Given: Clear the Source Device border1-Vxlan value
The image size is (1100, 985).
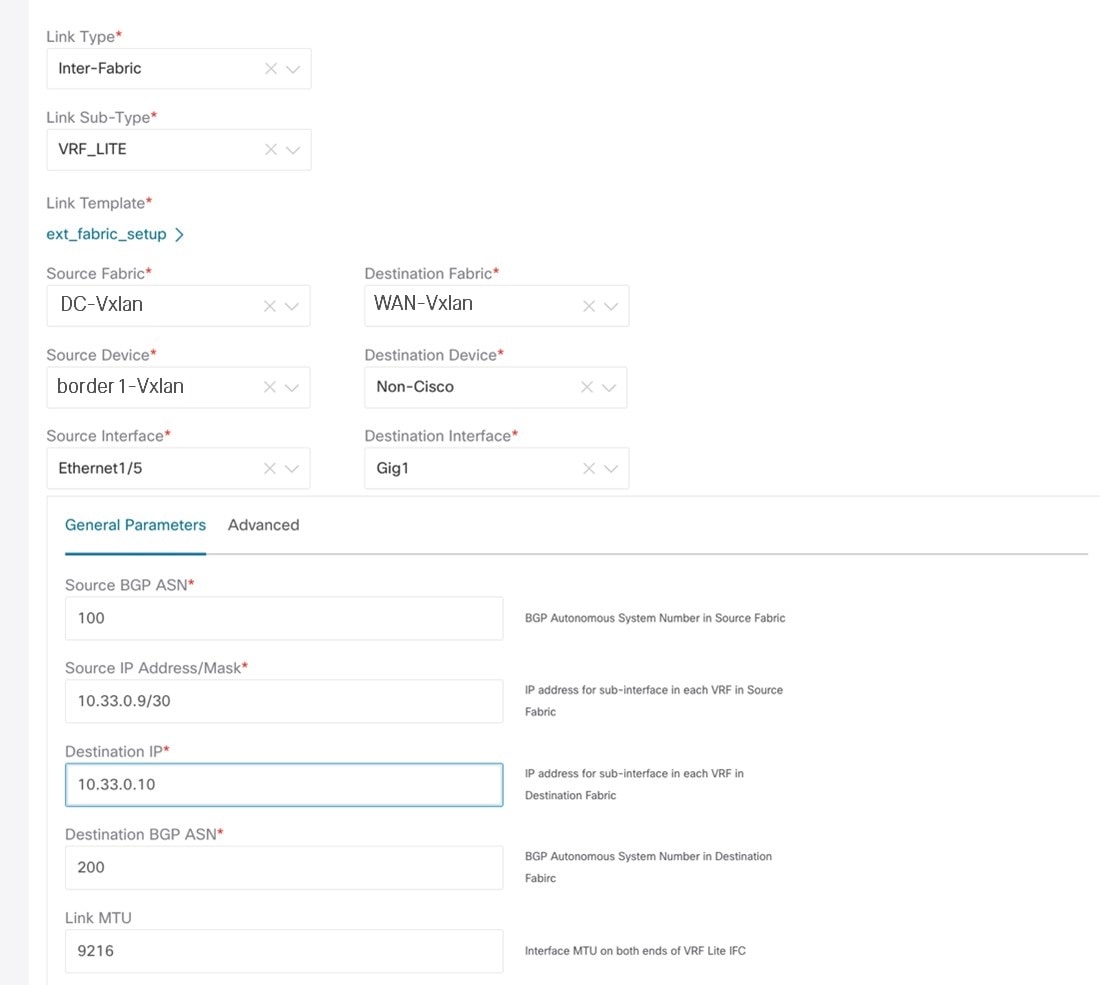Looking at the screenshot, I should click(x=269, y=387).
